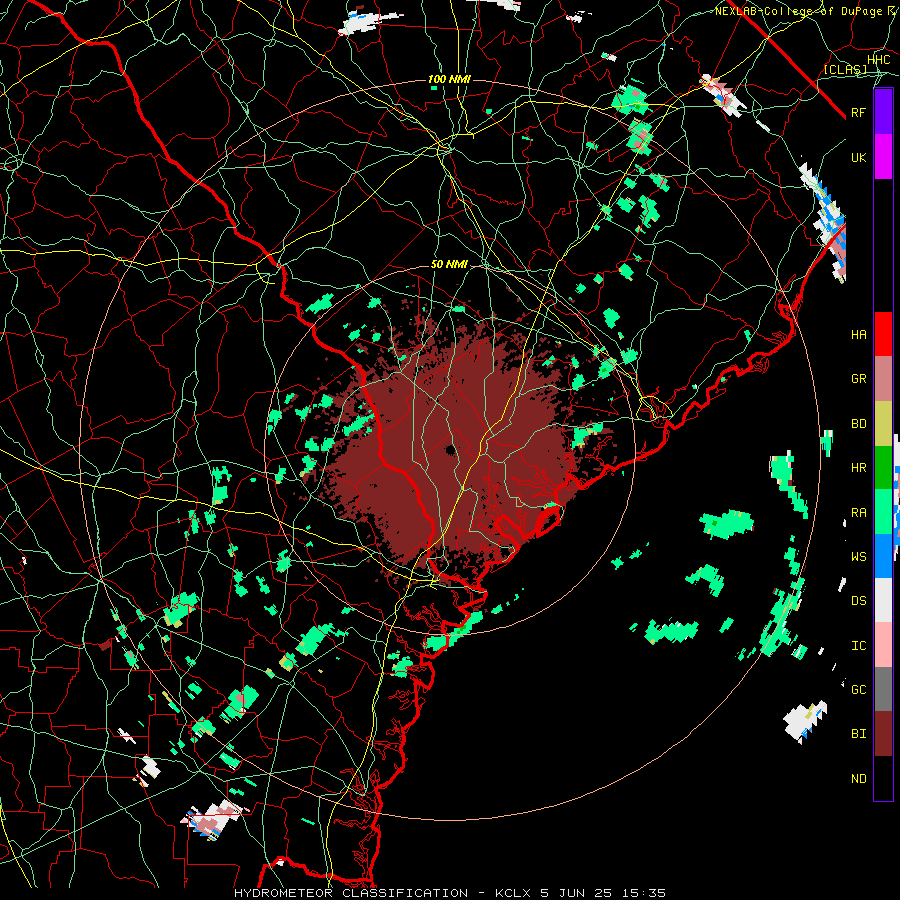Viewport: 900px width, 900px height.
Task: Click the 'UK' legend label
Action: coord(859,157)
